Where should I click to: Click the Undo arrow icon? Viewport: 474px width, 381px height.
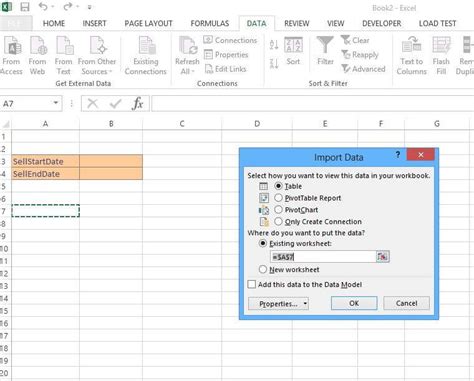43,7
